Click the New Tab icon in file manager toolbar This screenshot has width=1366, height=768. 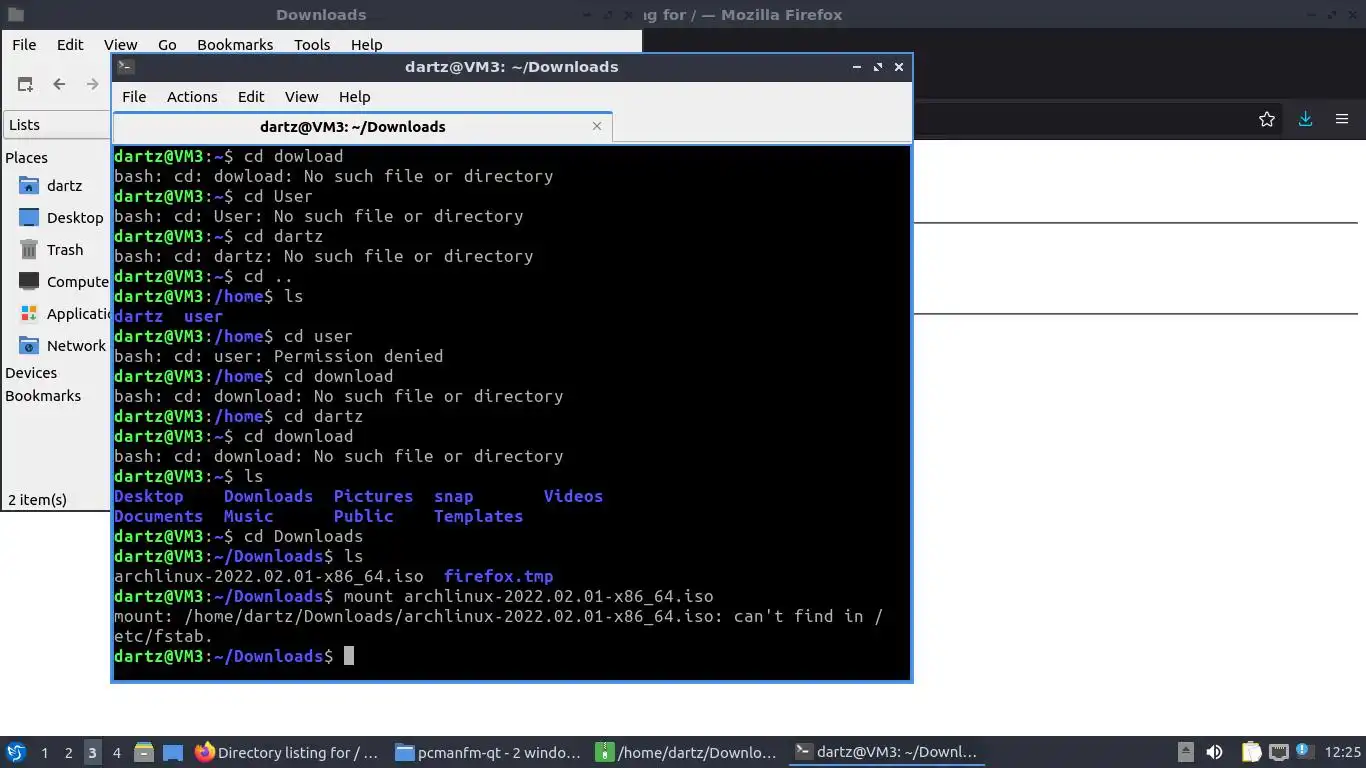pos(25,85)
